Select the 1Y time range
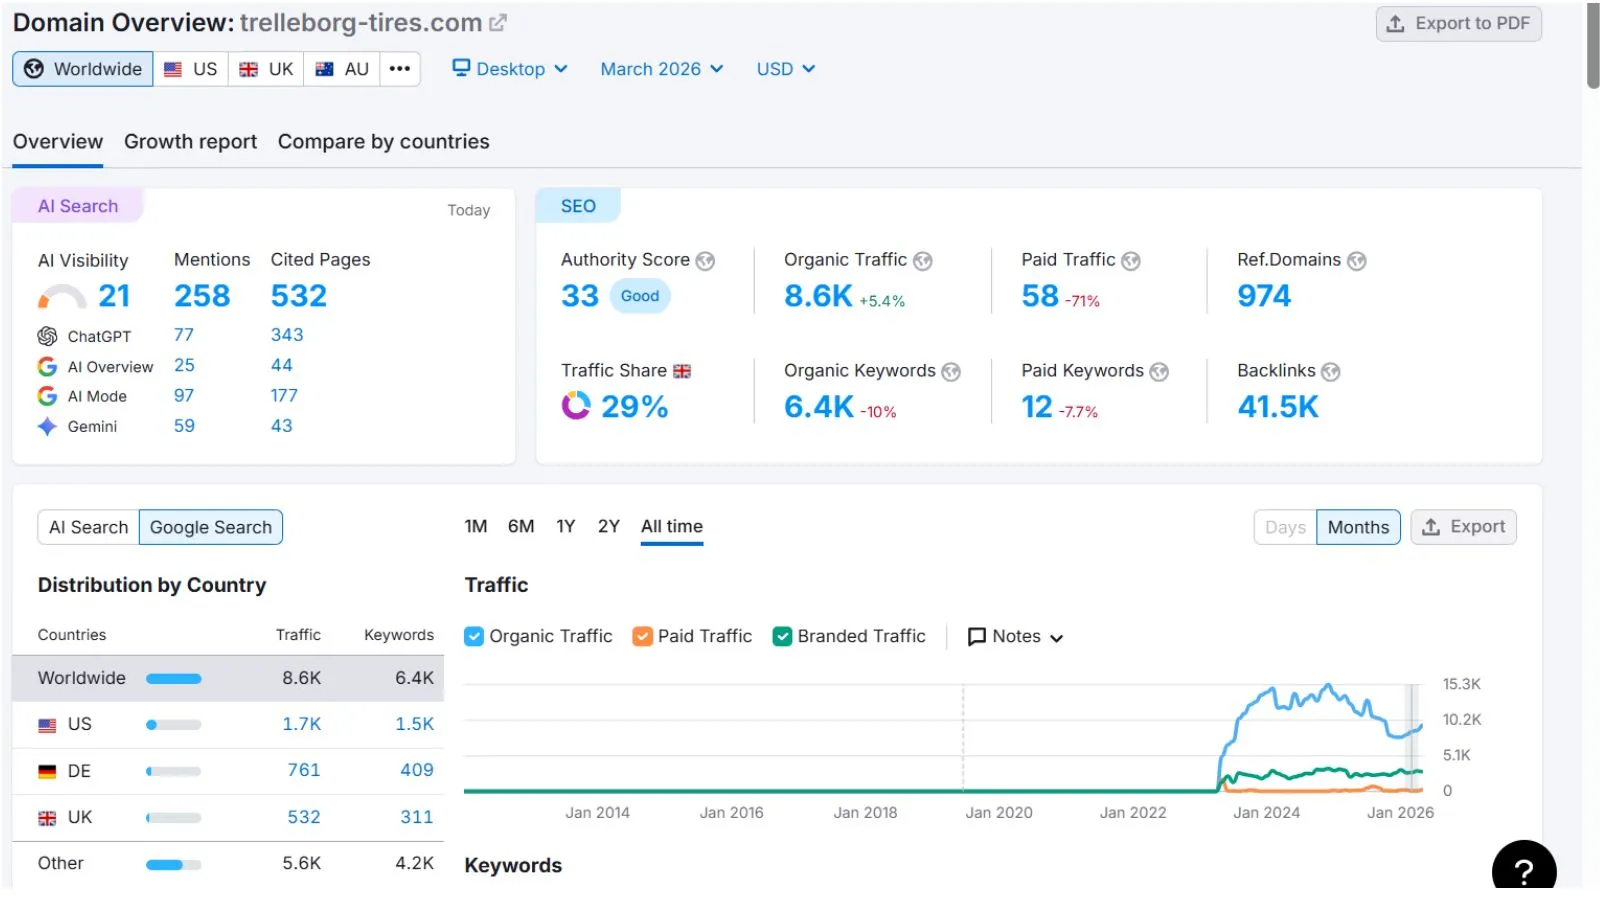This screenshot has width=1600, height=900. [x=566, y=527]
